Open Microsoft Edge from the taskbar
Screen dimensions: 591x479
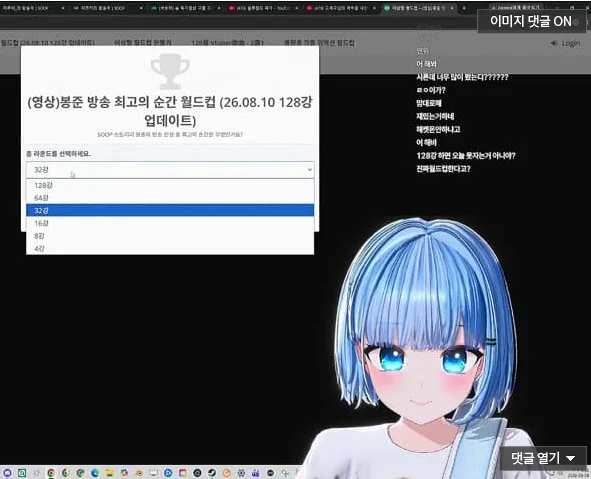coord(95,473)
